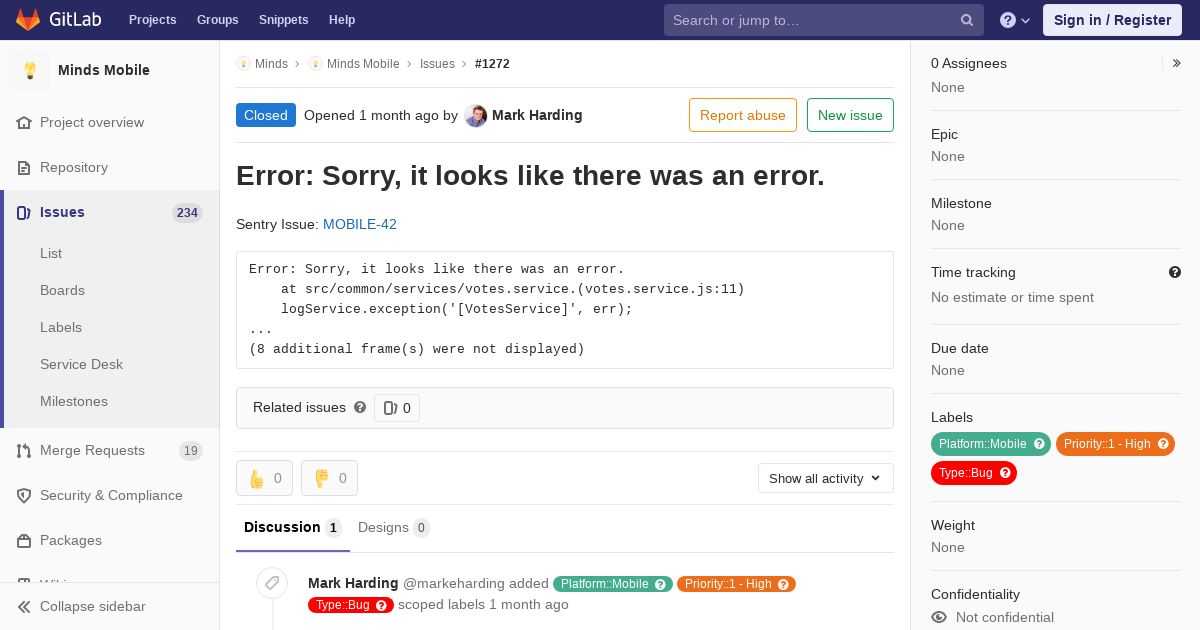This screenshot has height=630, width=1200.
Task: Open the MOBILE-42 Sentry link
Action: coord(360,224)
